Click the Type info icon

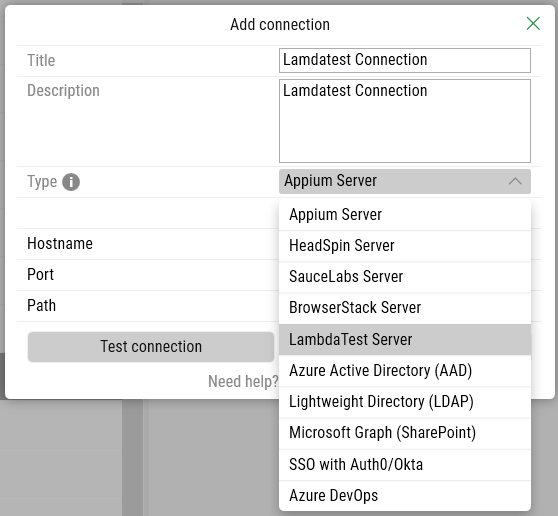tap(71, 182)
